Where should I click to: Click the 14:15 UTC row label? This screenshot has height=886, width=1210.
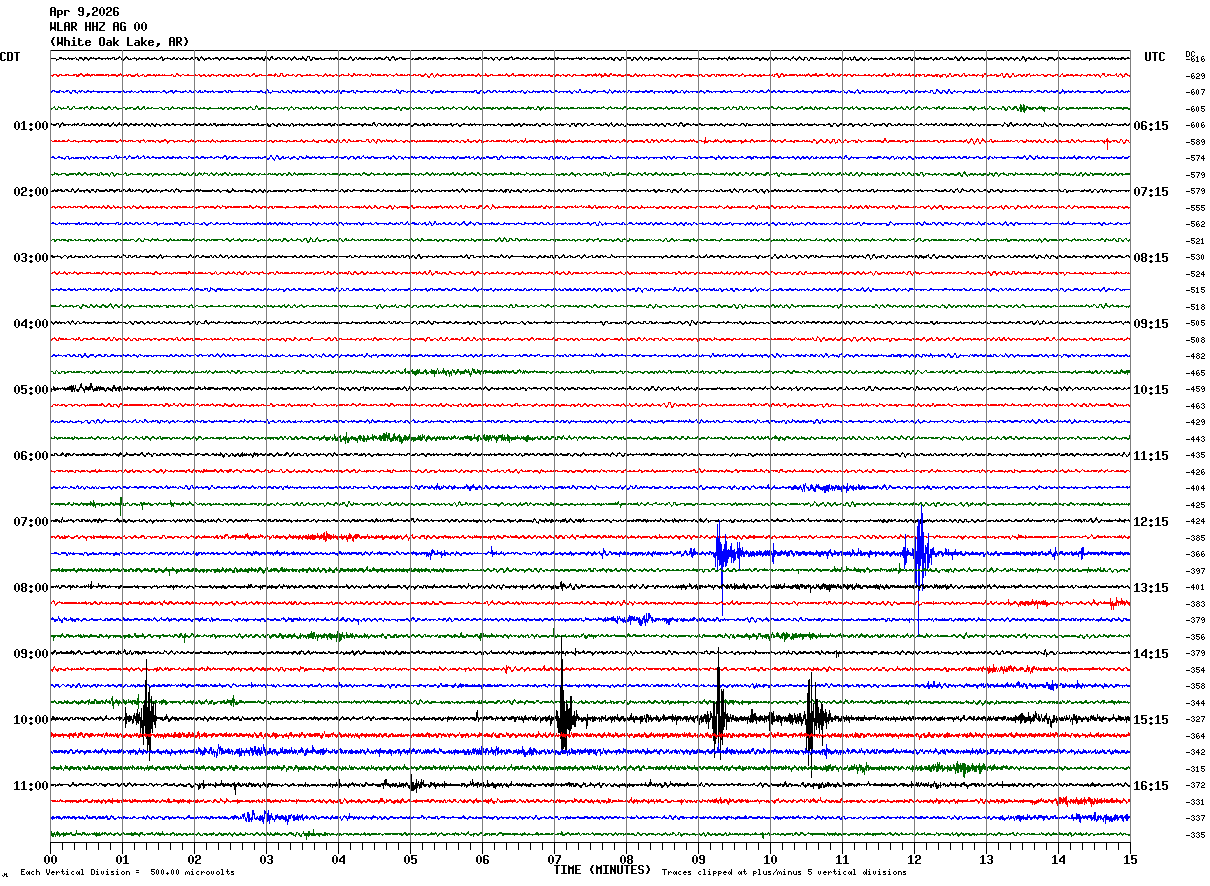point(1151,654)
